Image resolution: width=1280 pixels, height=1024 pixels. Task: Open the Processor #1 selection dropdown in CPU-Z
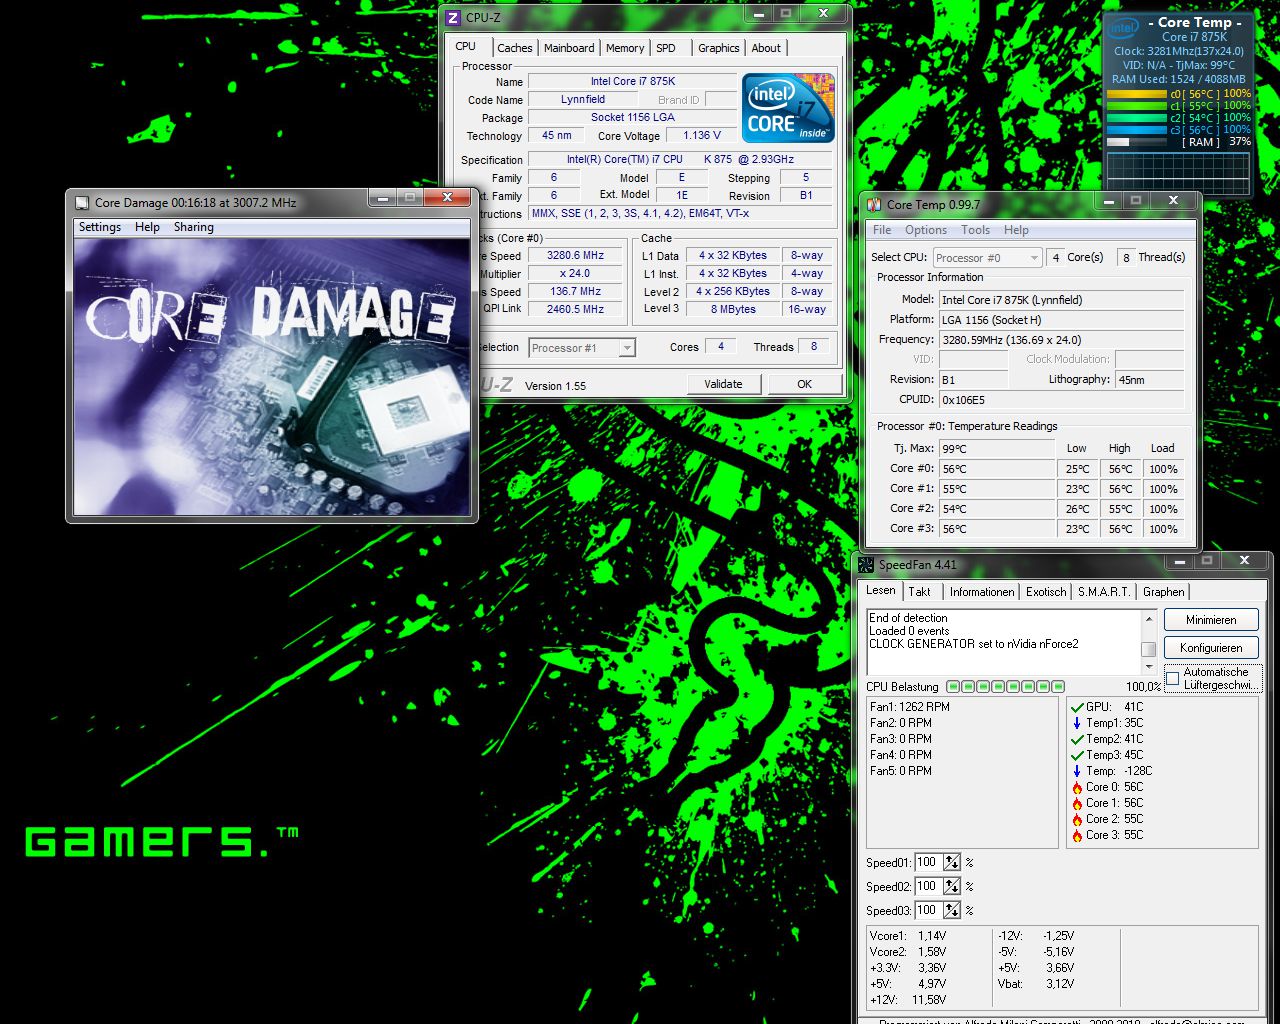(581, 348)
